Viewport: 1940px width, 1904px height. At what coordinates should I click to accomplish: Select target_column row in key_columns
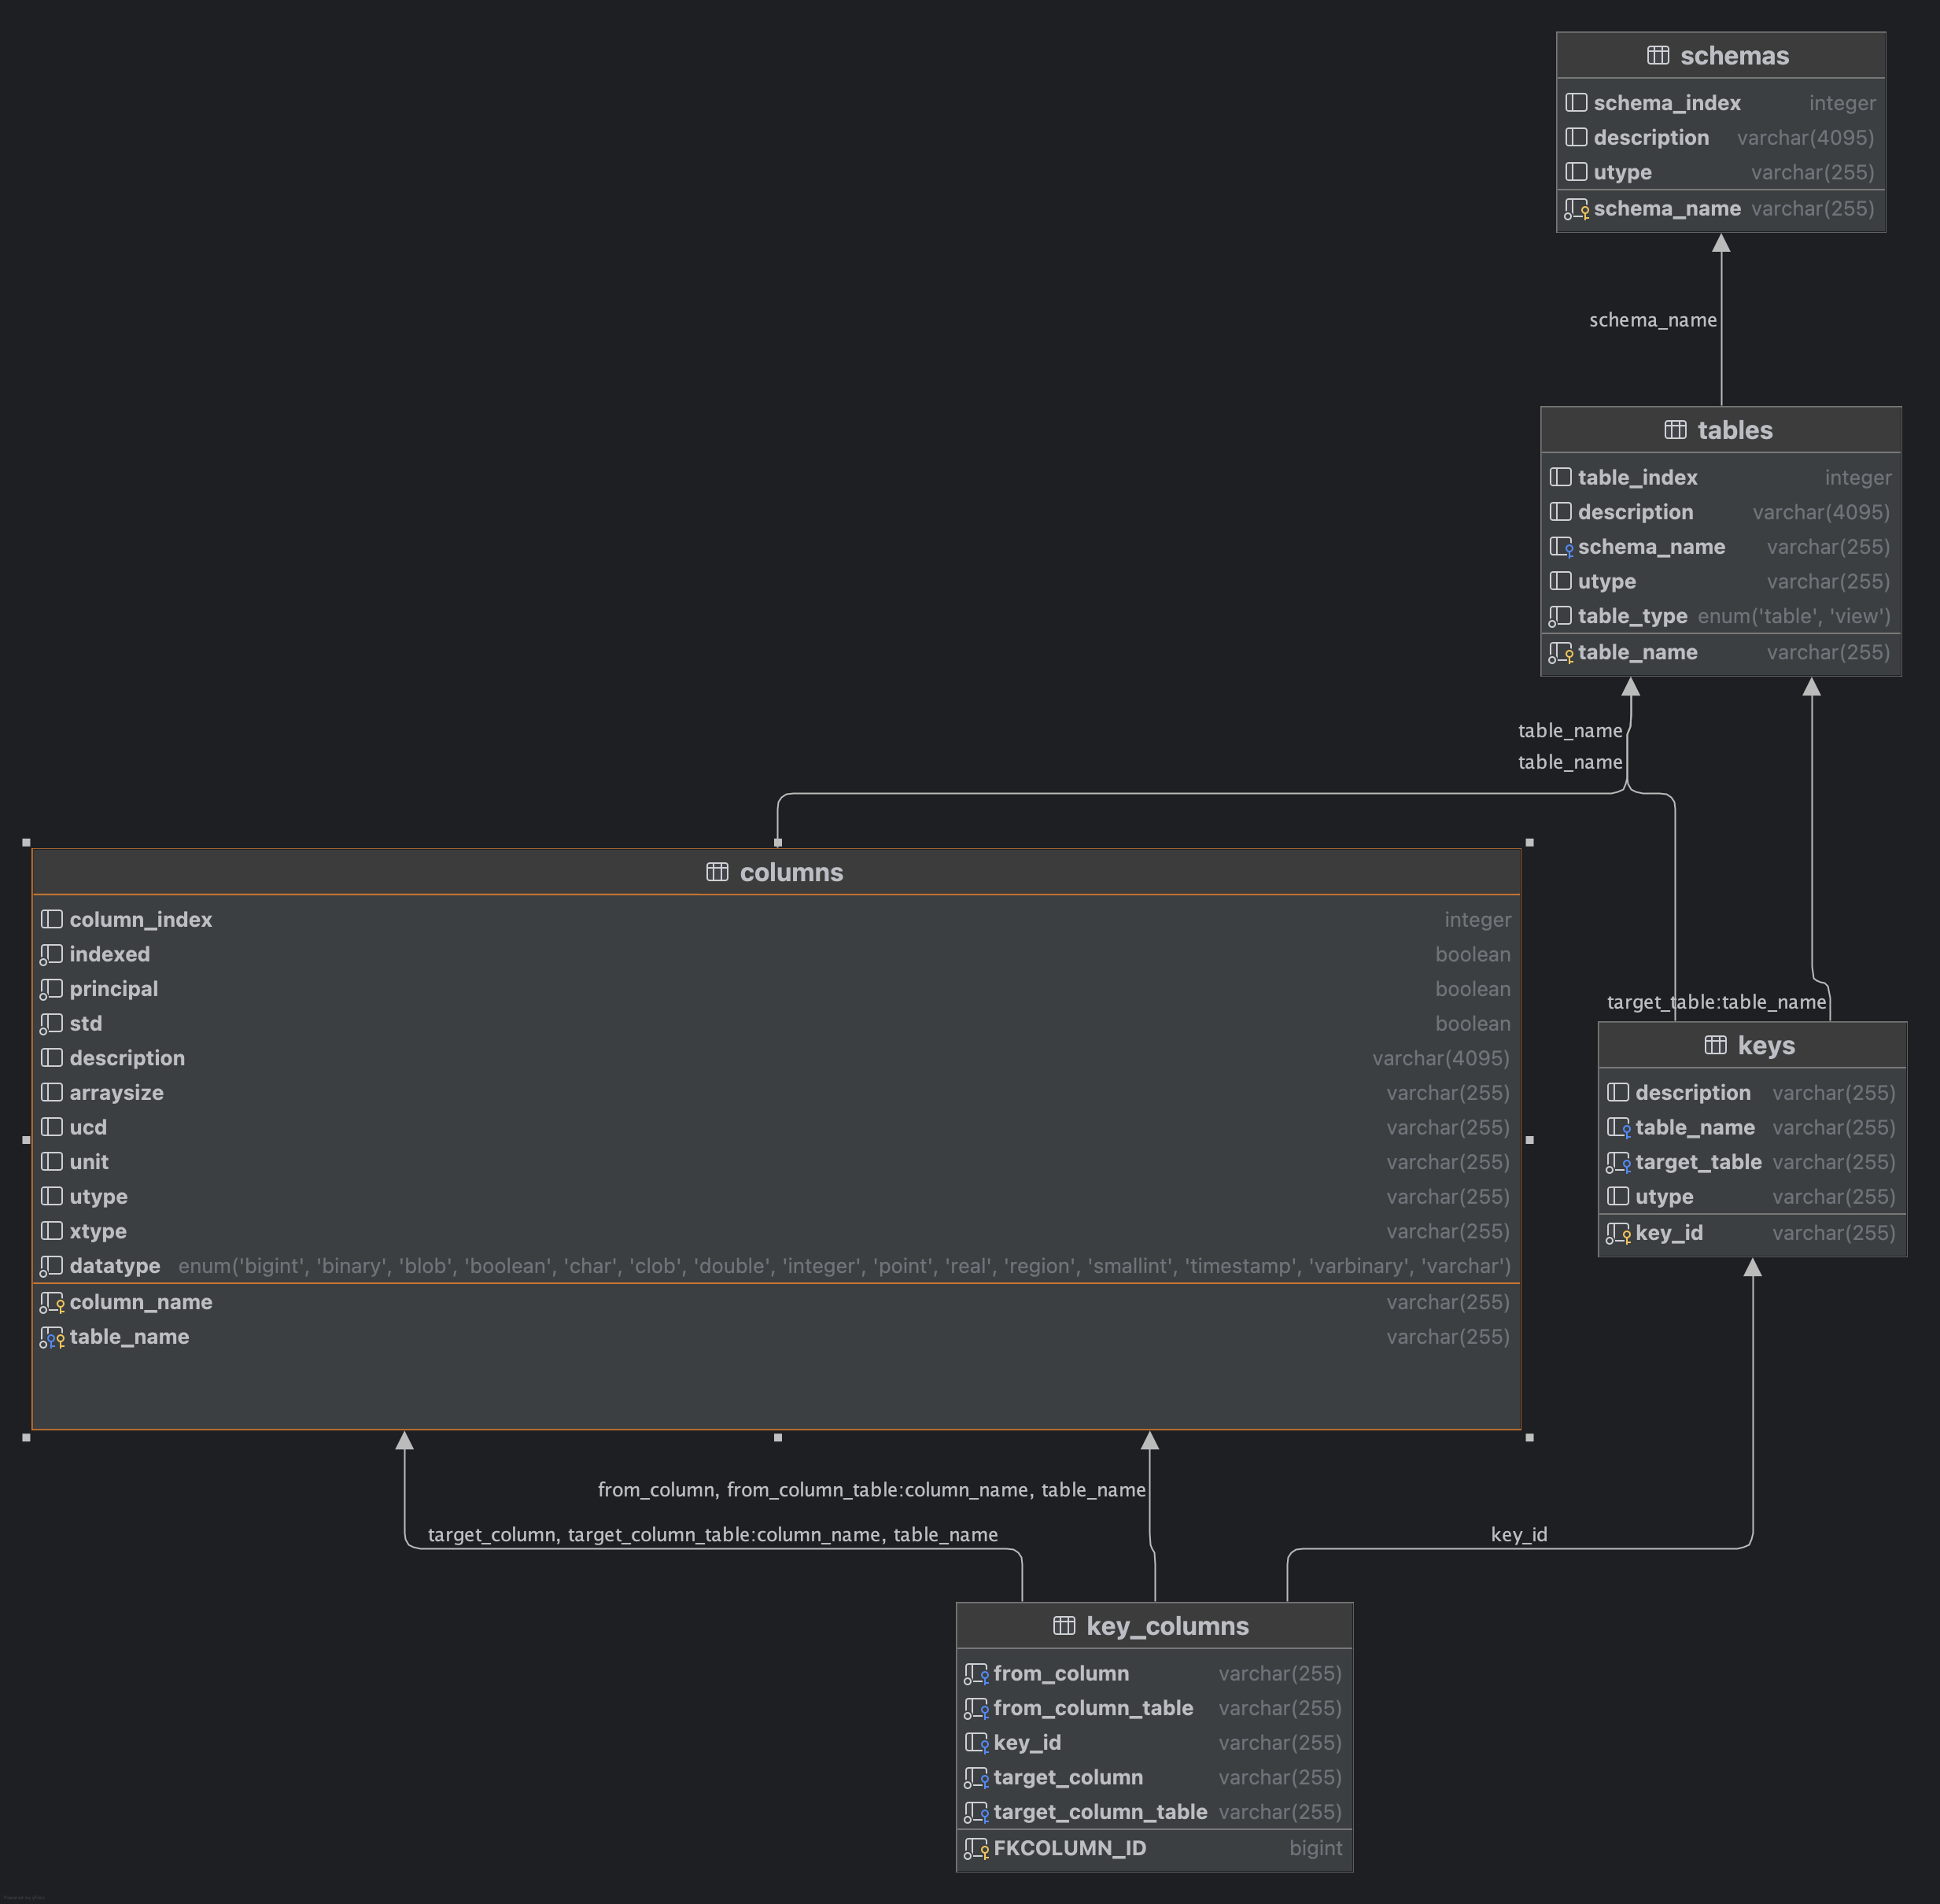[1154, 1778]
